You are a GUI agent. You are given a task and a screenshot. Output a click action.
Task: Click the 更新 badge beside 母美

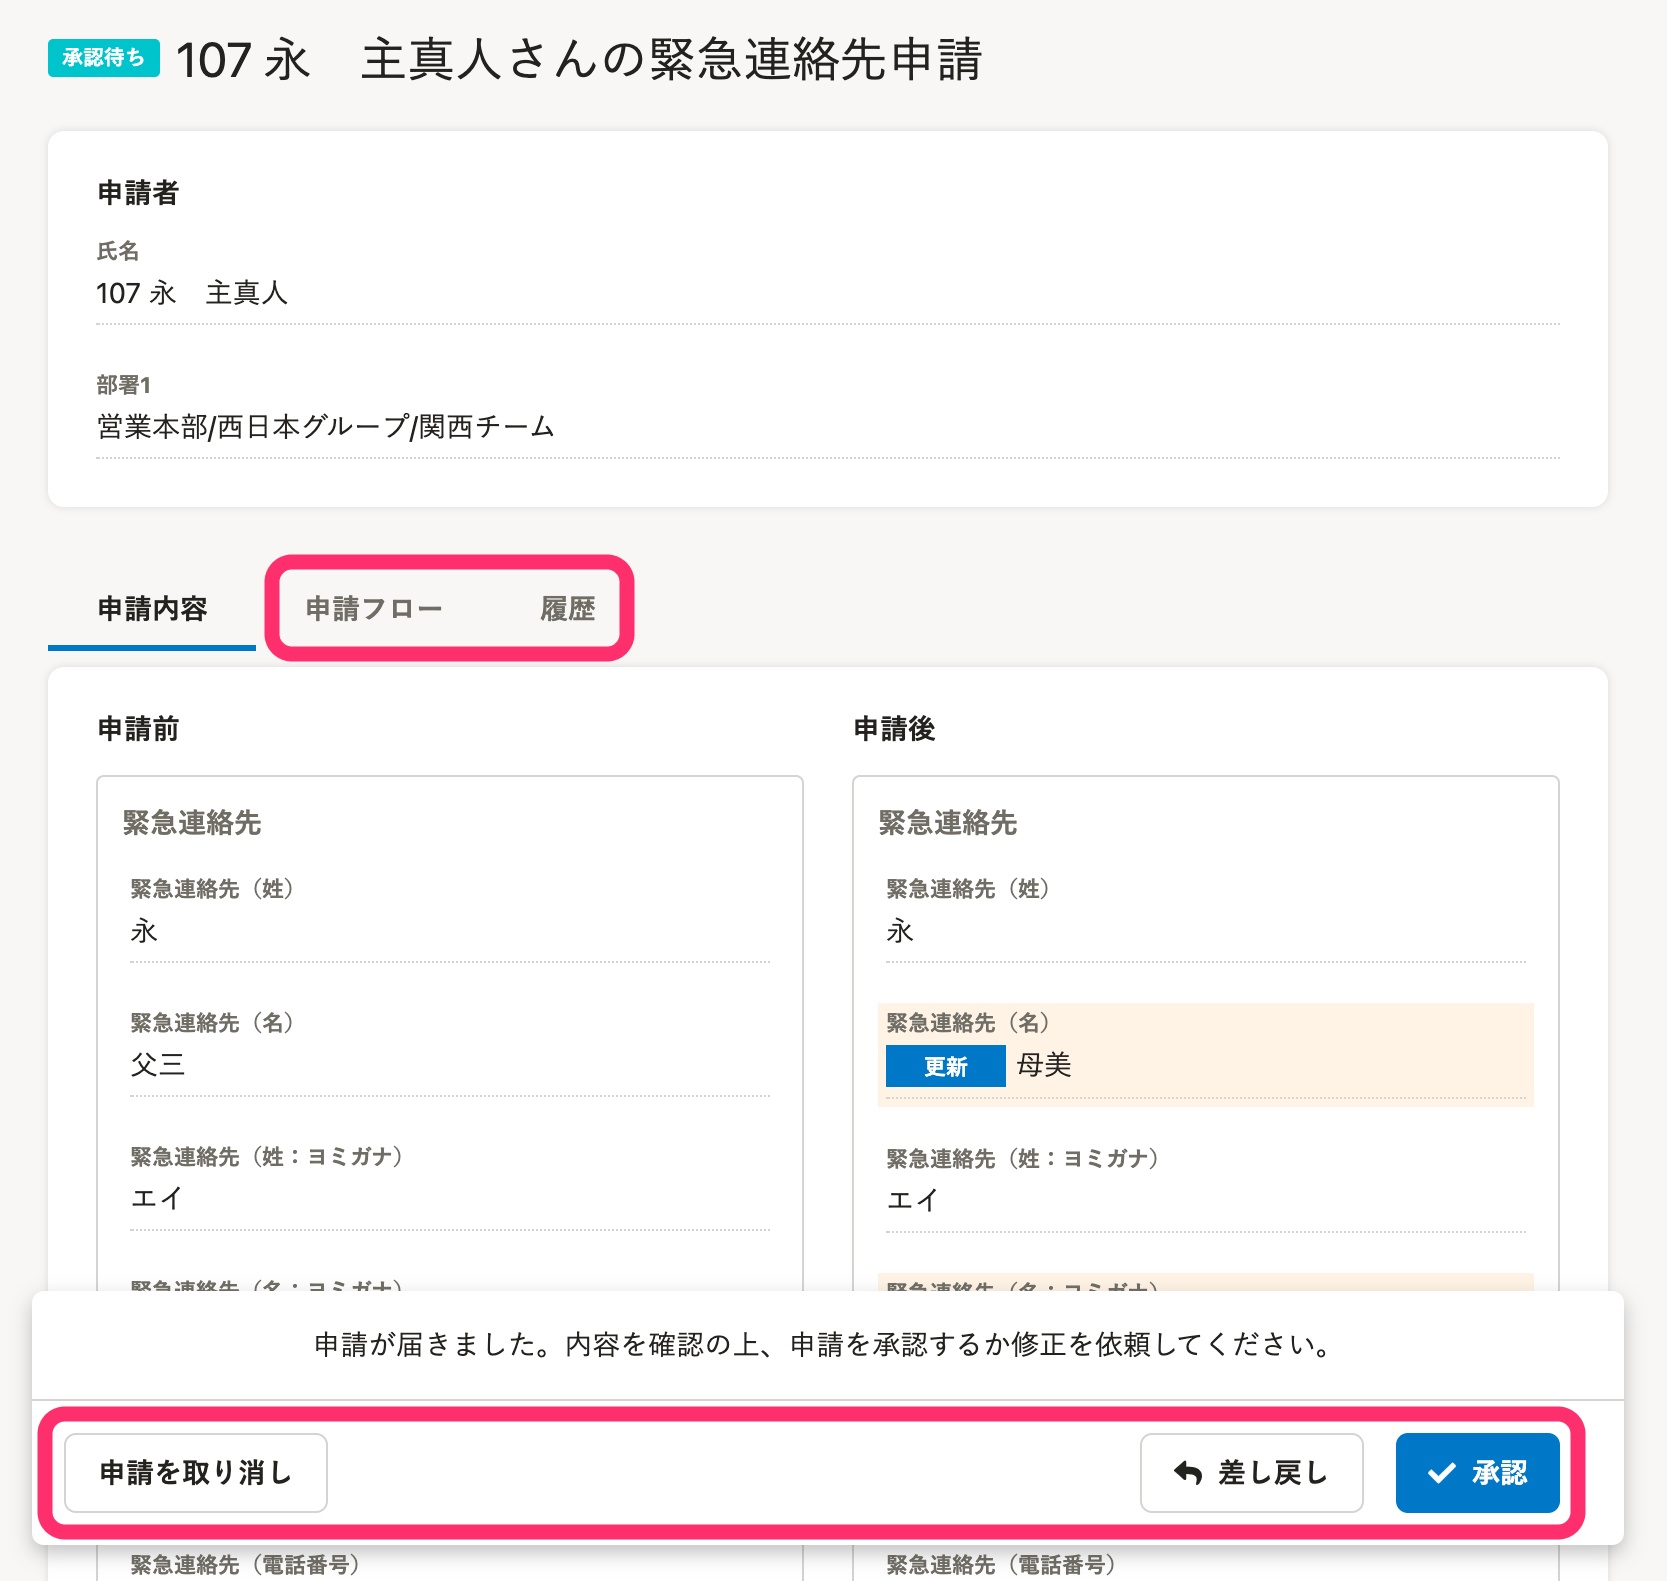(946, 1066)
